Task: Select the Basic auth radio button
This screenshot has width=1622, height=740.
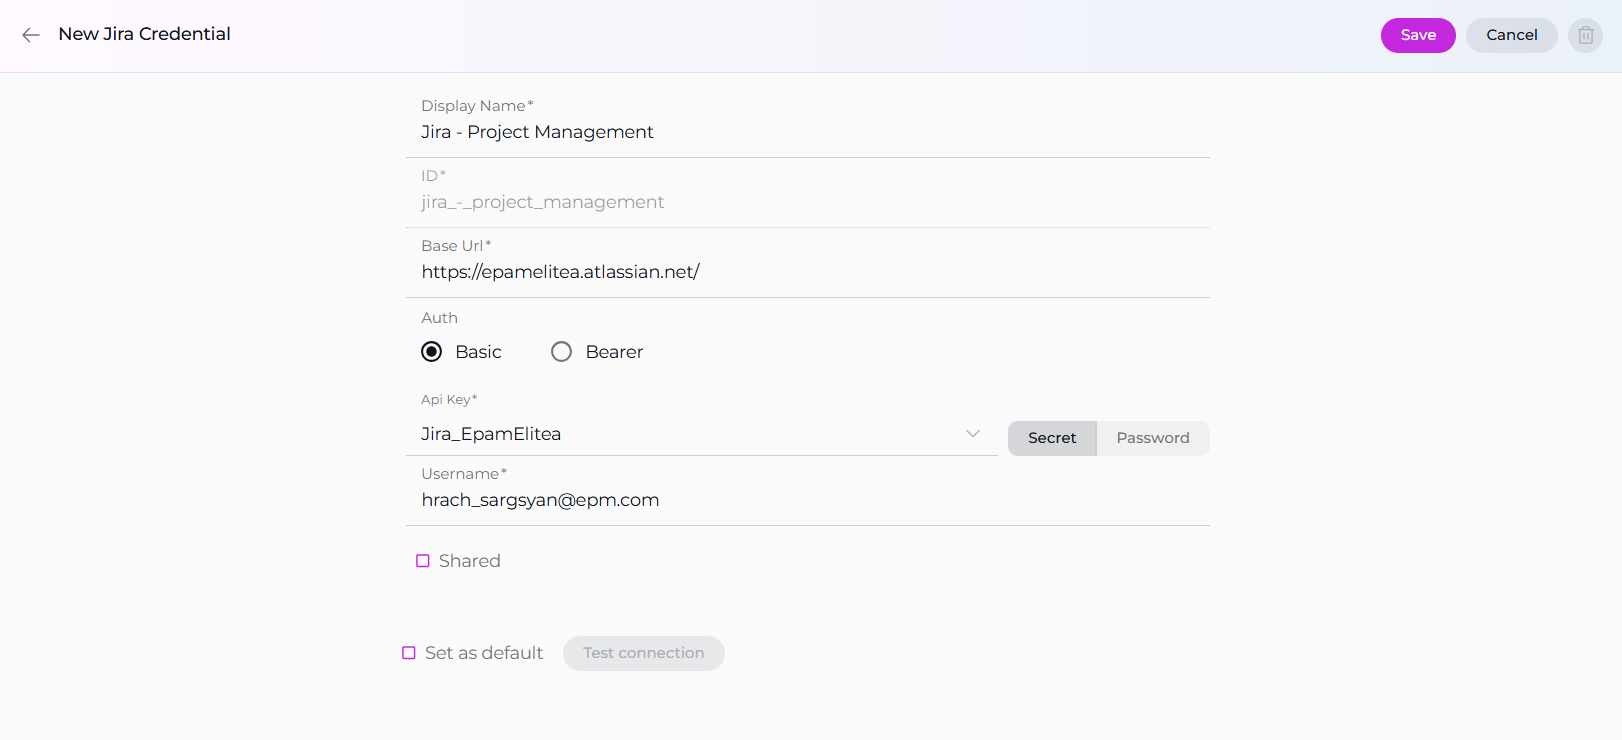Action: [432, 352]
